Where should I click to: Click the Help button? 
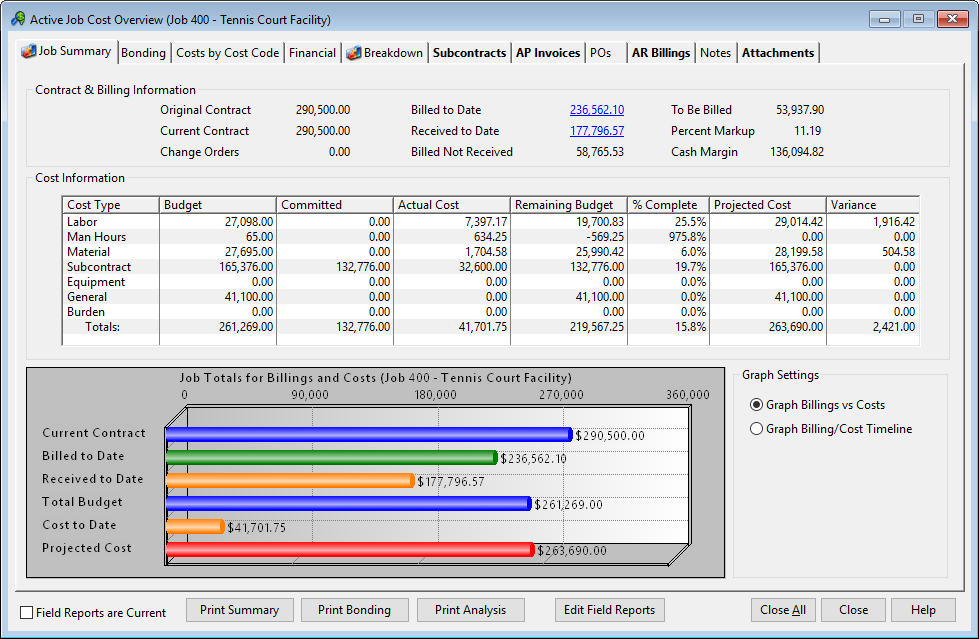[x=922, y=610]
